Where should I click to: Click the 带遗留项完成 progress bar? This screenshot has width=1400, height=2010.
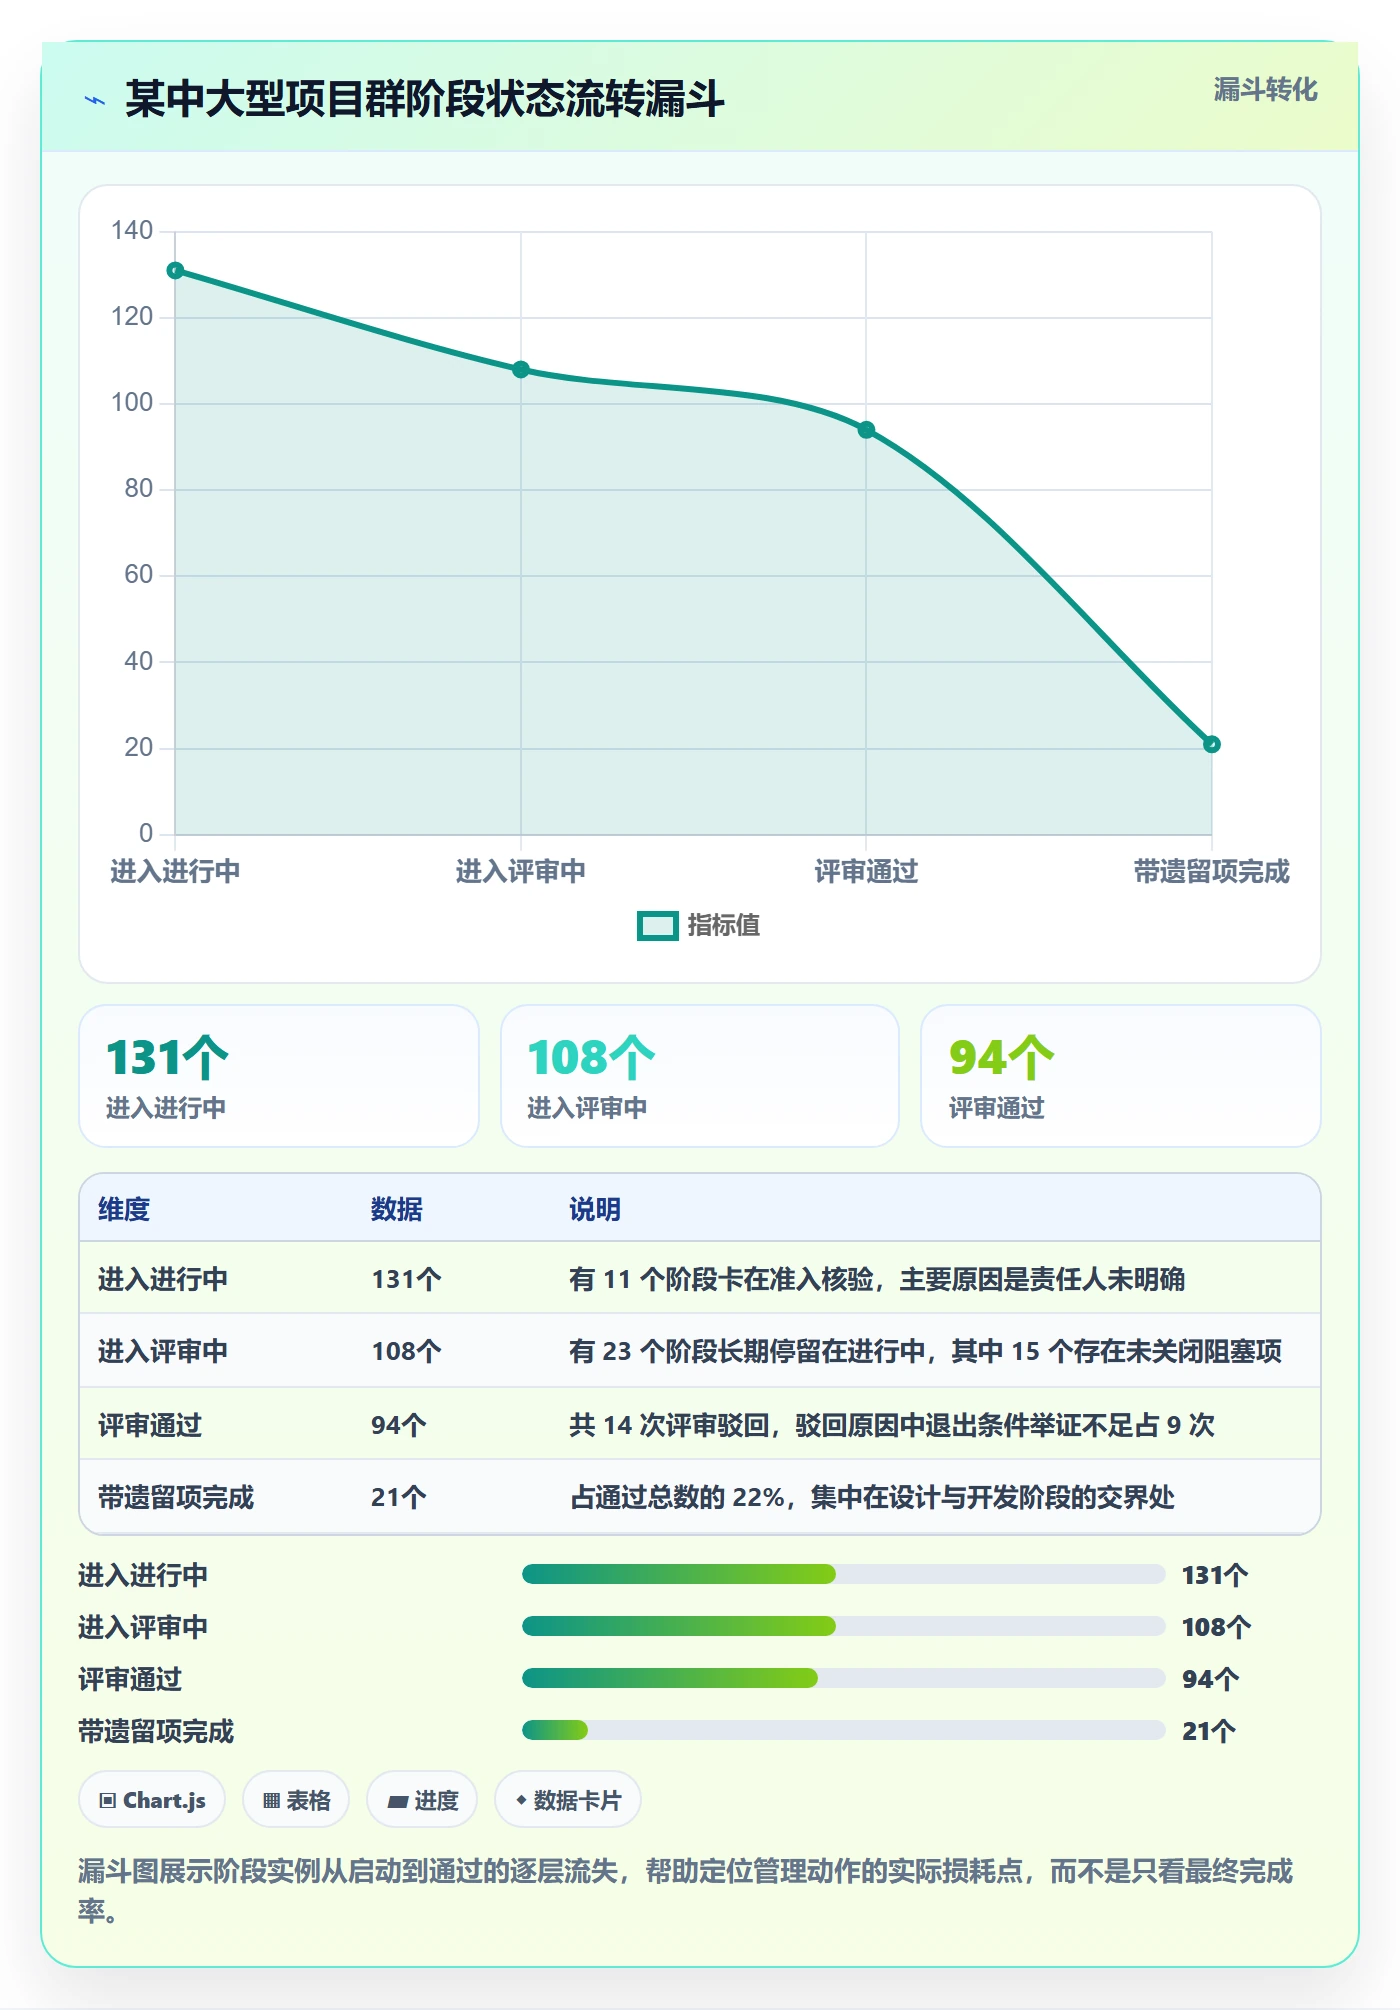pyautogui.click(x=844, y=1731)
